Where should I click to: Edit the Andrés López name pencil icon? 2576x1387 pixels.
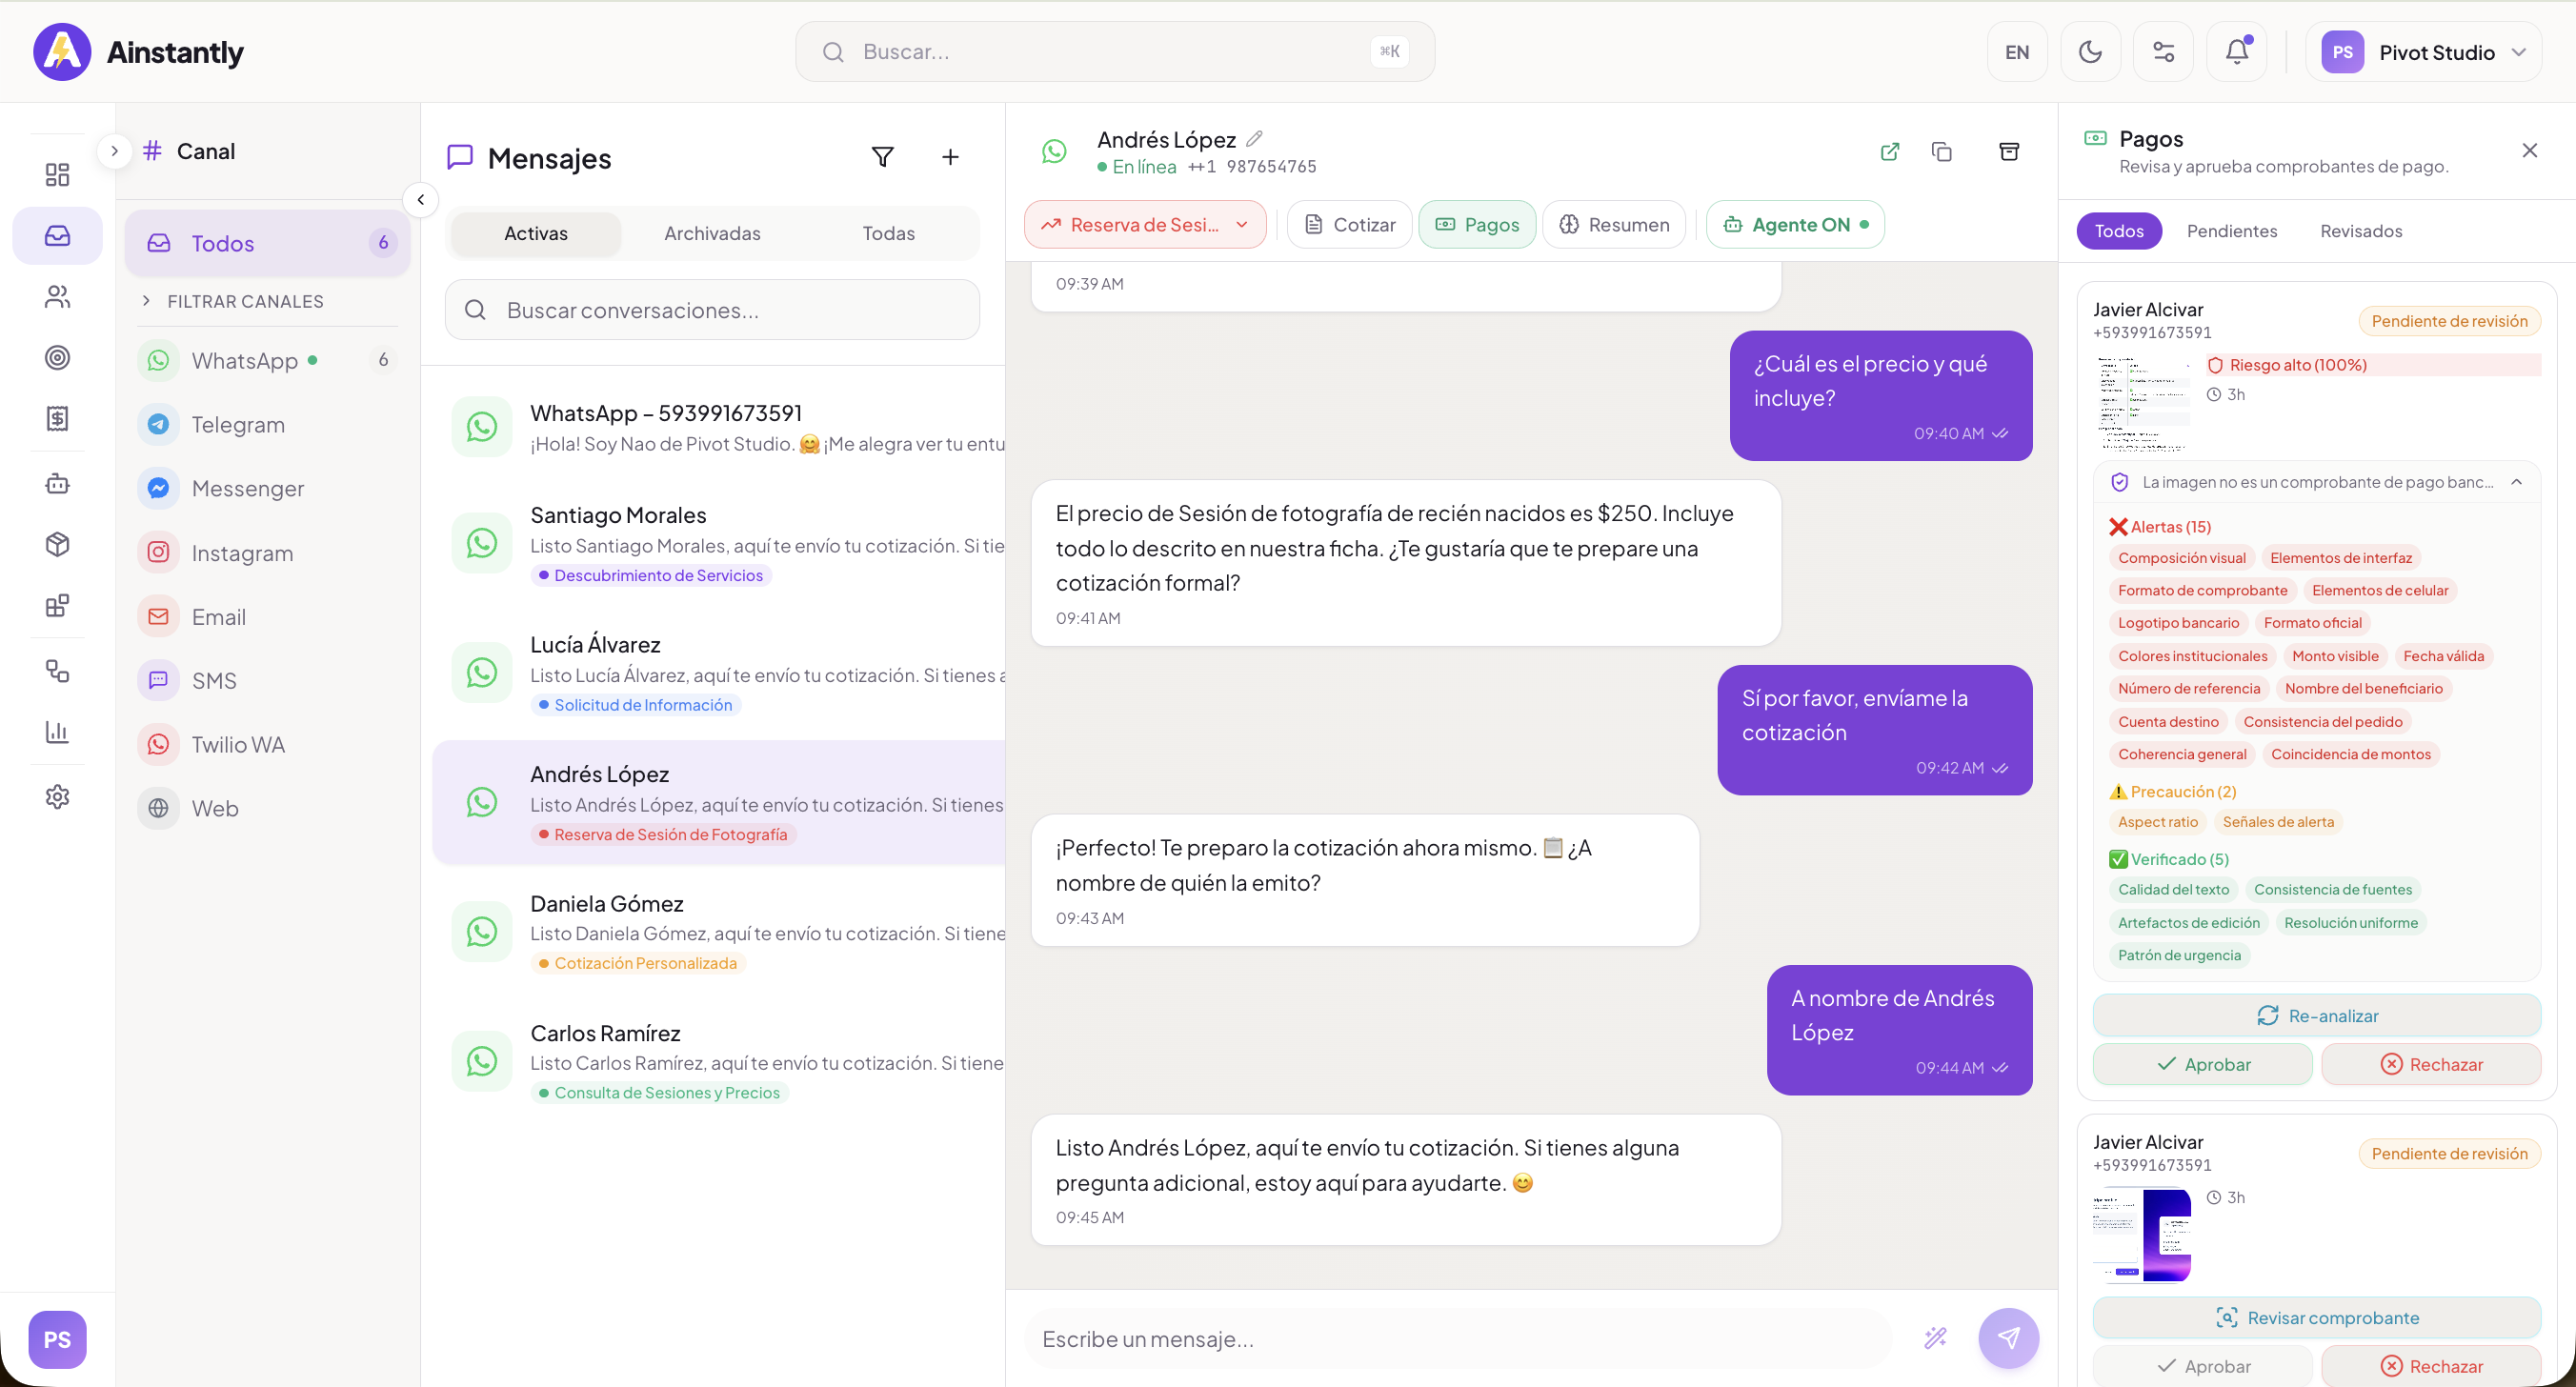point(1254,139)
